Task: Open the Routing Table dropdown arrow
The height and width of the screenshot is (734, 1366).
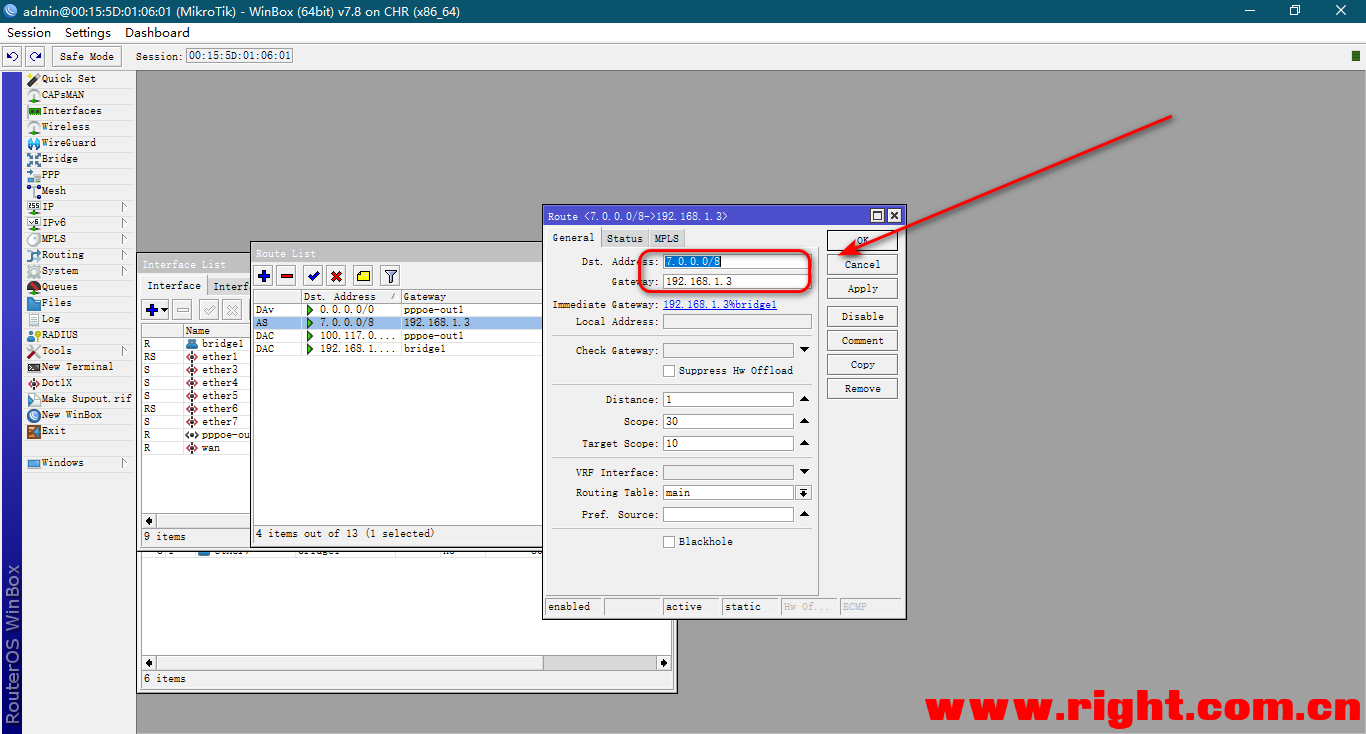Action: point(804,493)
